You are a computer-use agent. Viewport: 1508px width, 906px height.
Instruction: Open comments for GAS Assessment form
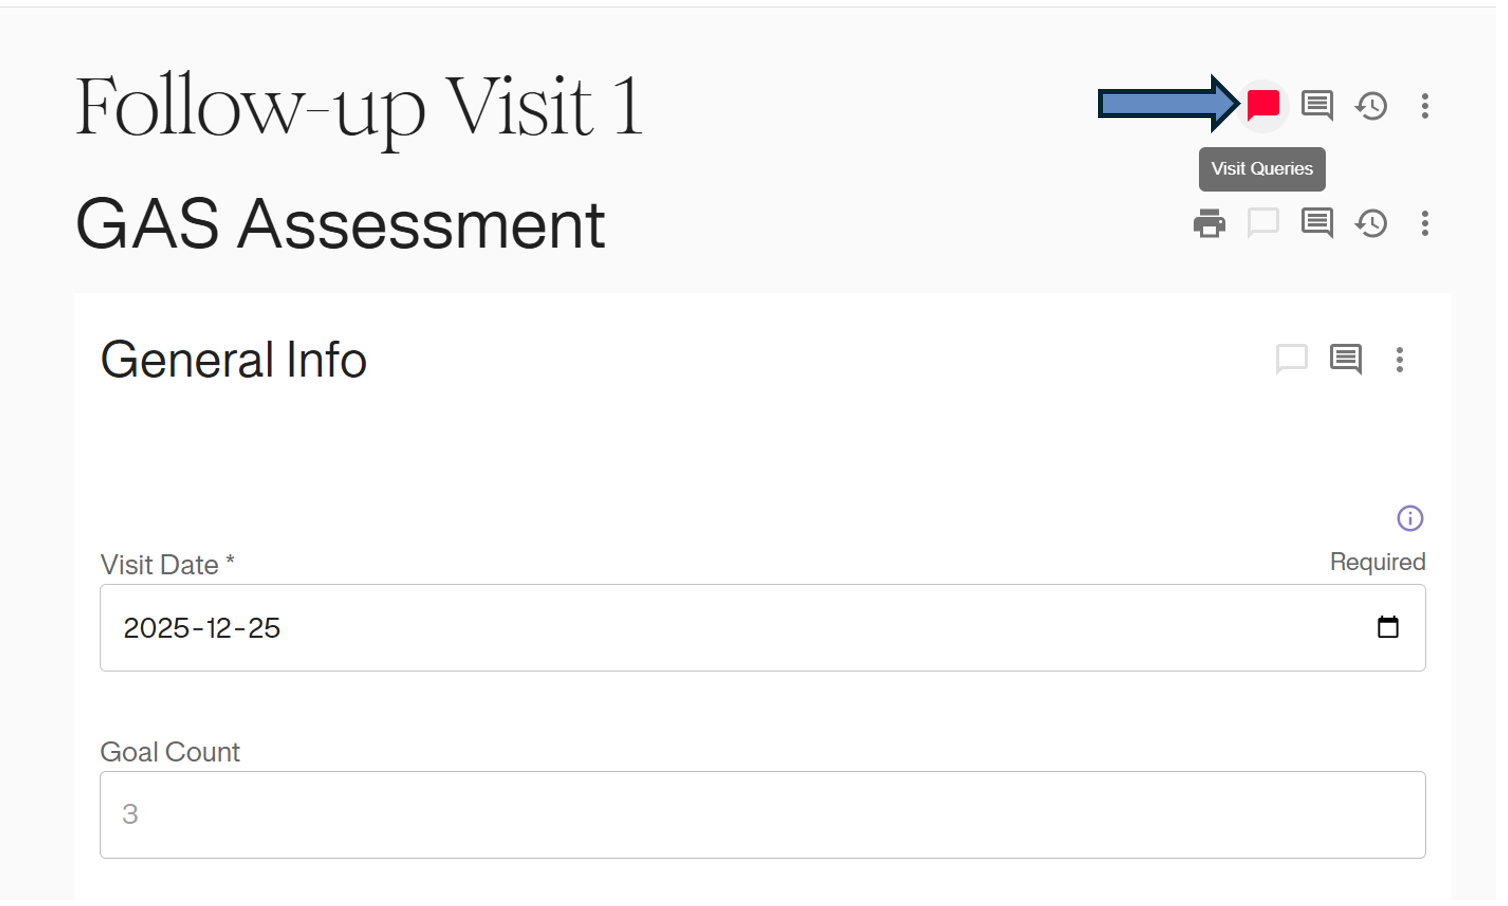click(1317, 223)
